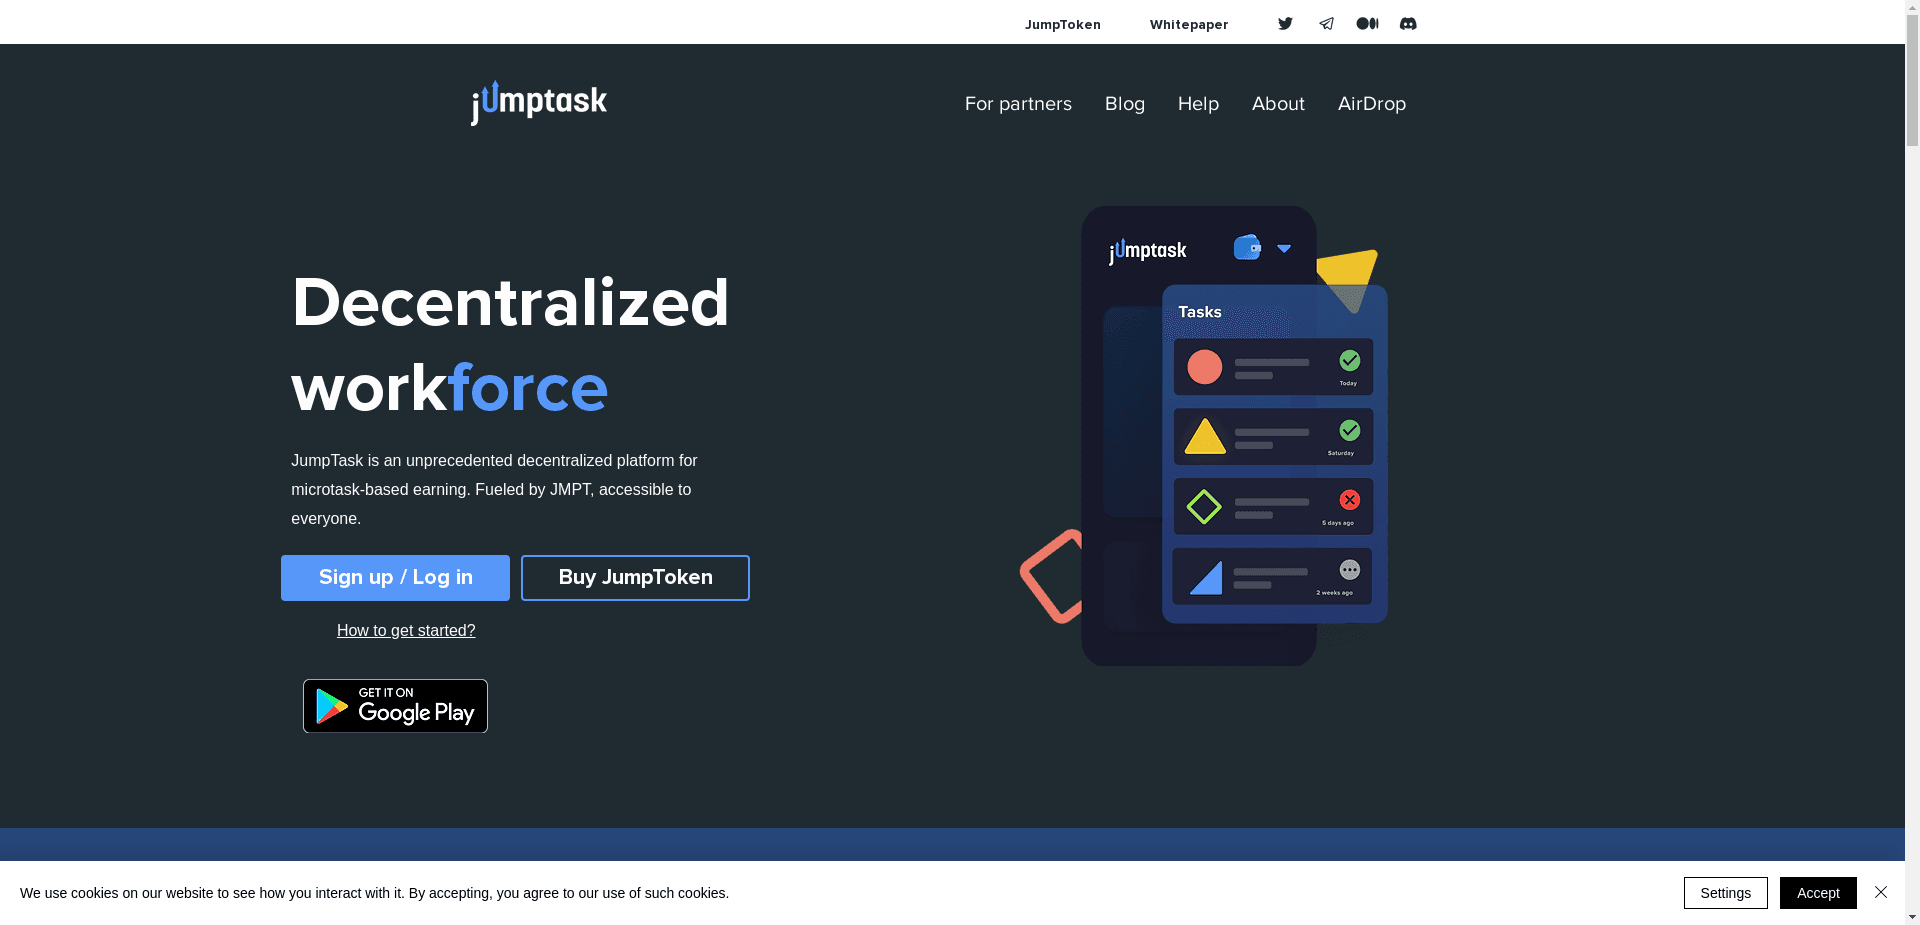
Task: Select the wallet icon in the app preview
Action: coord(1246,247)
